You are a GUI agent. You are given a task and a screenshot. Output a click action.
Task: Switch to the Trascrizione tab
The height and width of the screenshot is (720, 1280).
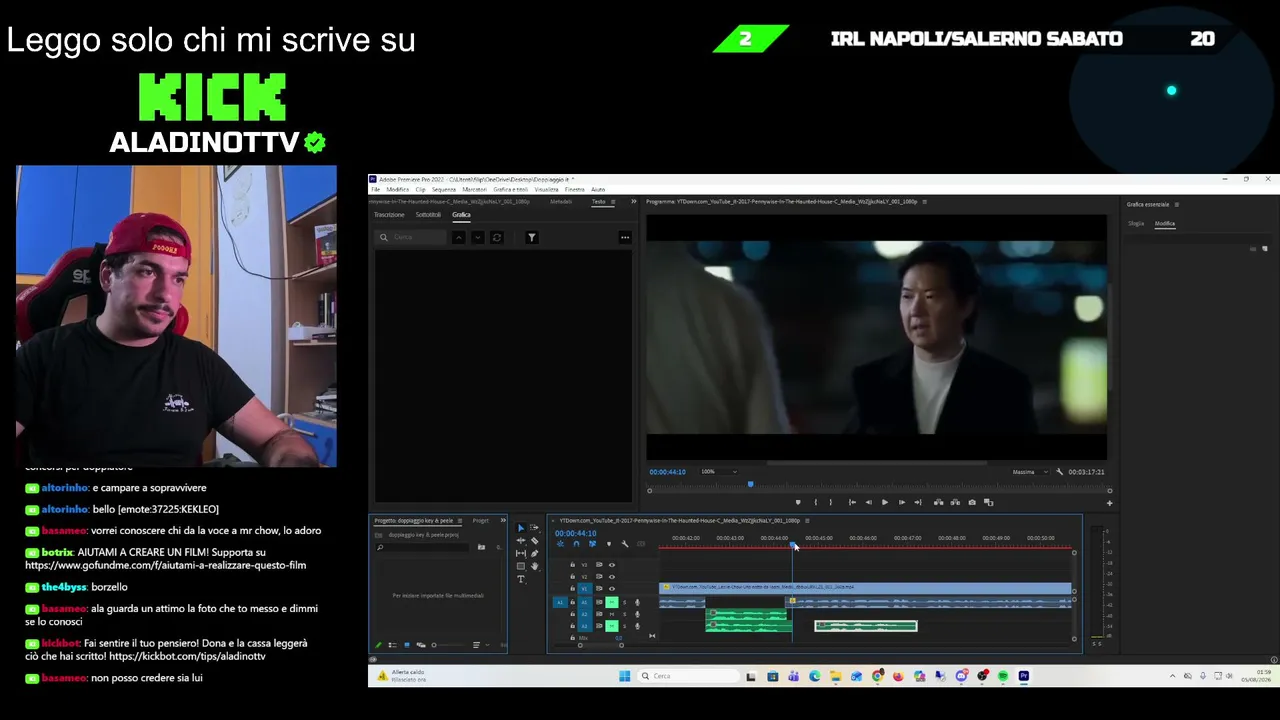click(389, 215)
